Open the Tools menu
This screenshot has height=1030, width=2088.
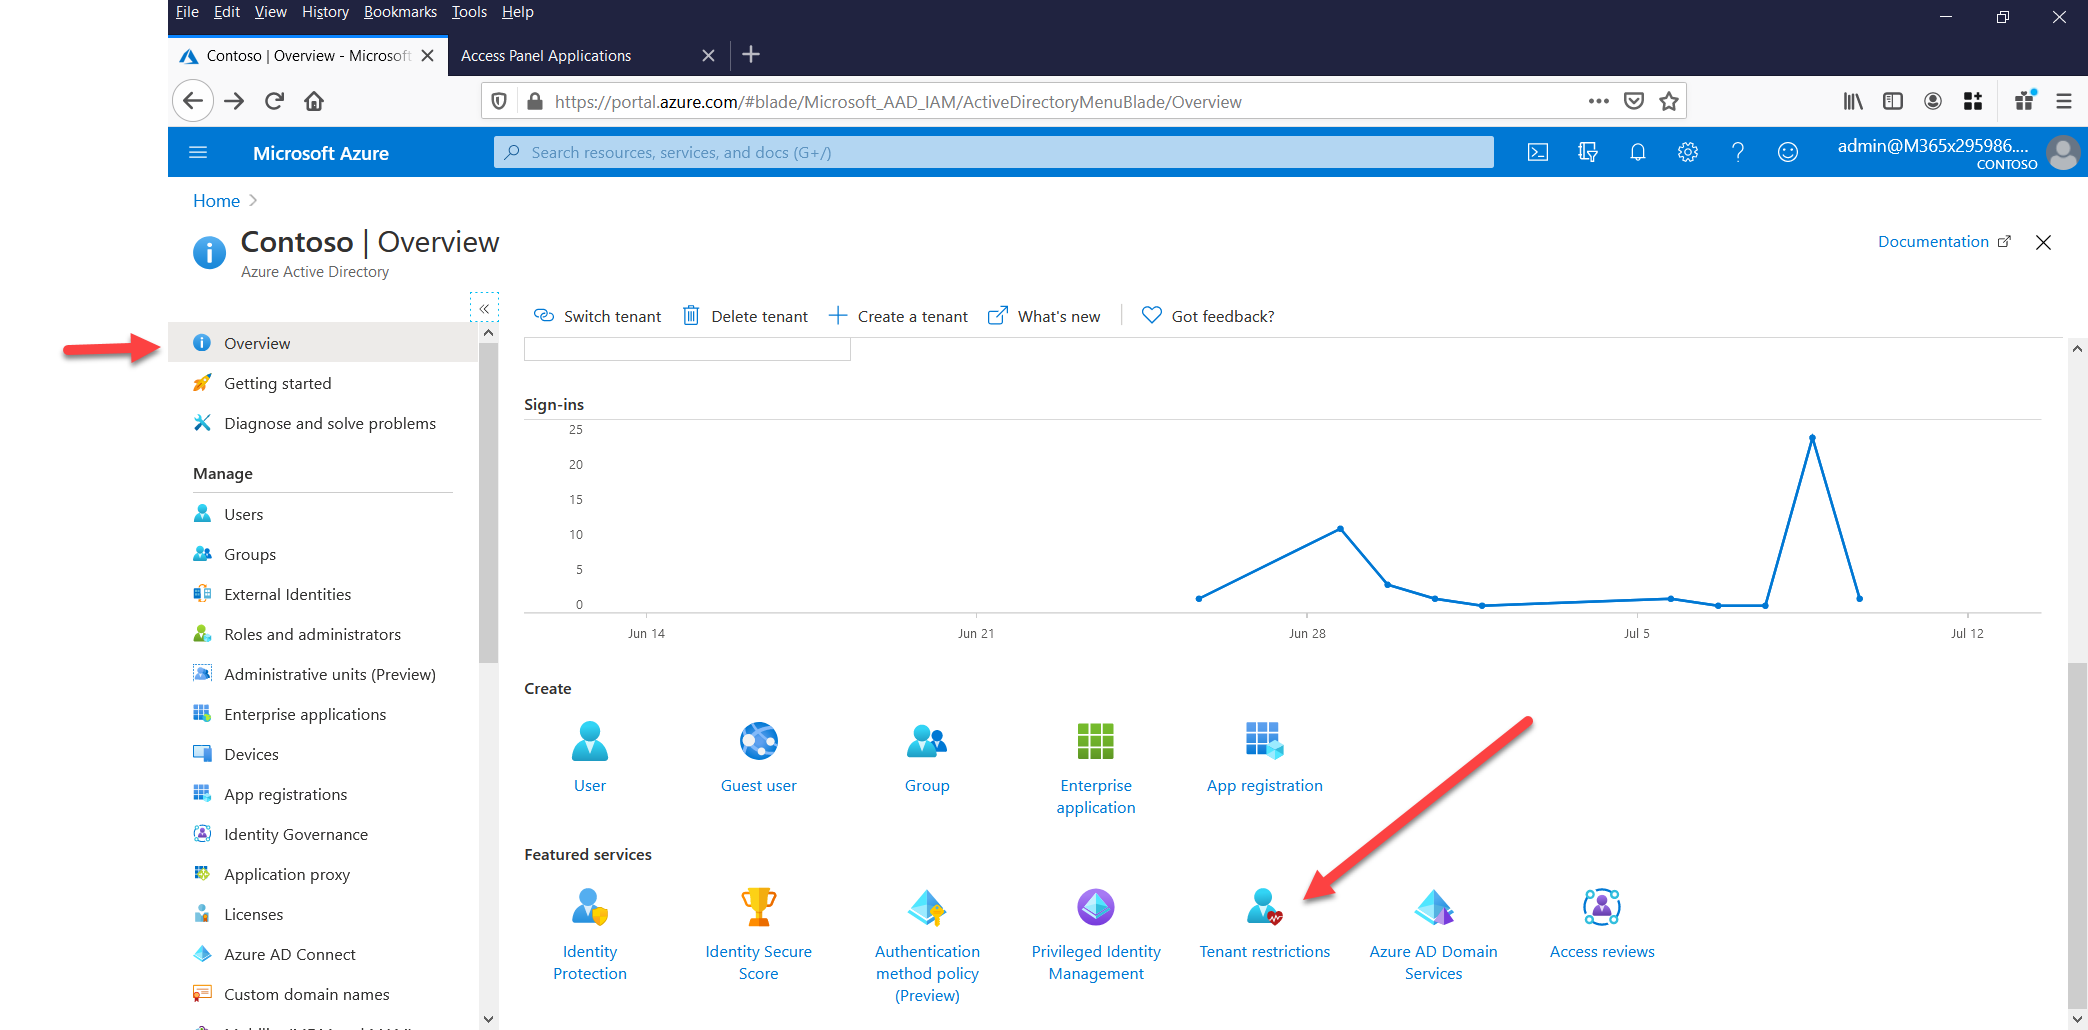point(469,12)
